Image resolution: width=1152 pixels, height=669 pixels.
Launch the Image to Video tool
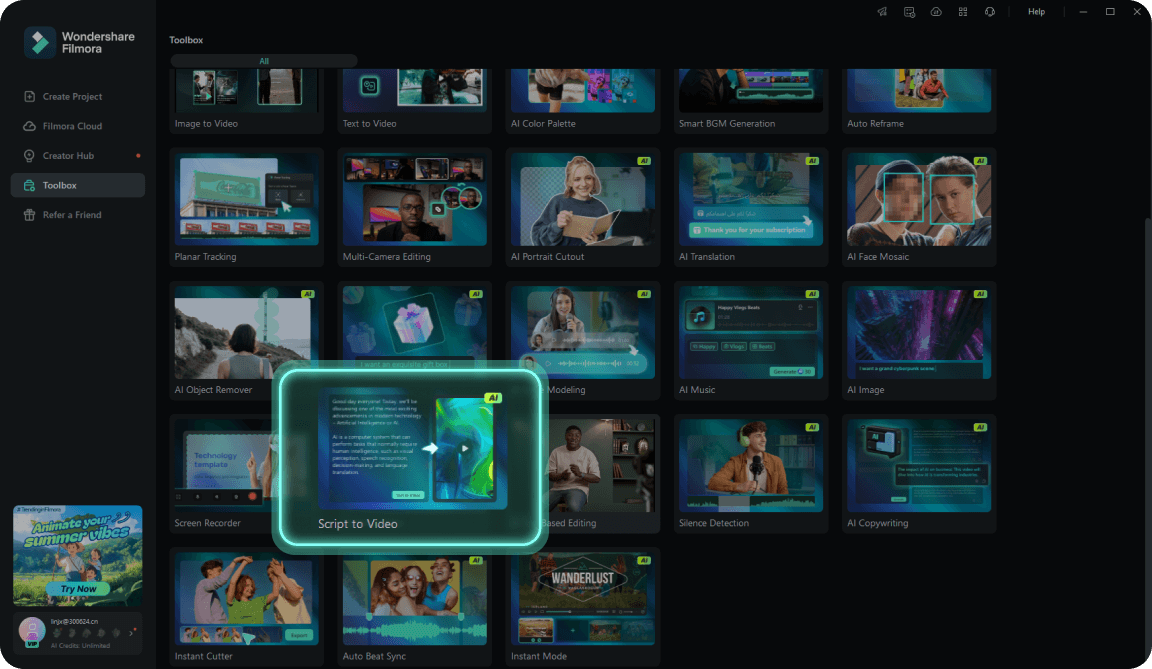(246, 101)
